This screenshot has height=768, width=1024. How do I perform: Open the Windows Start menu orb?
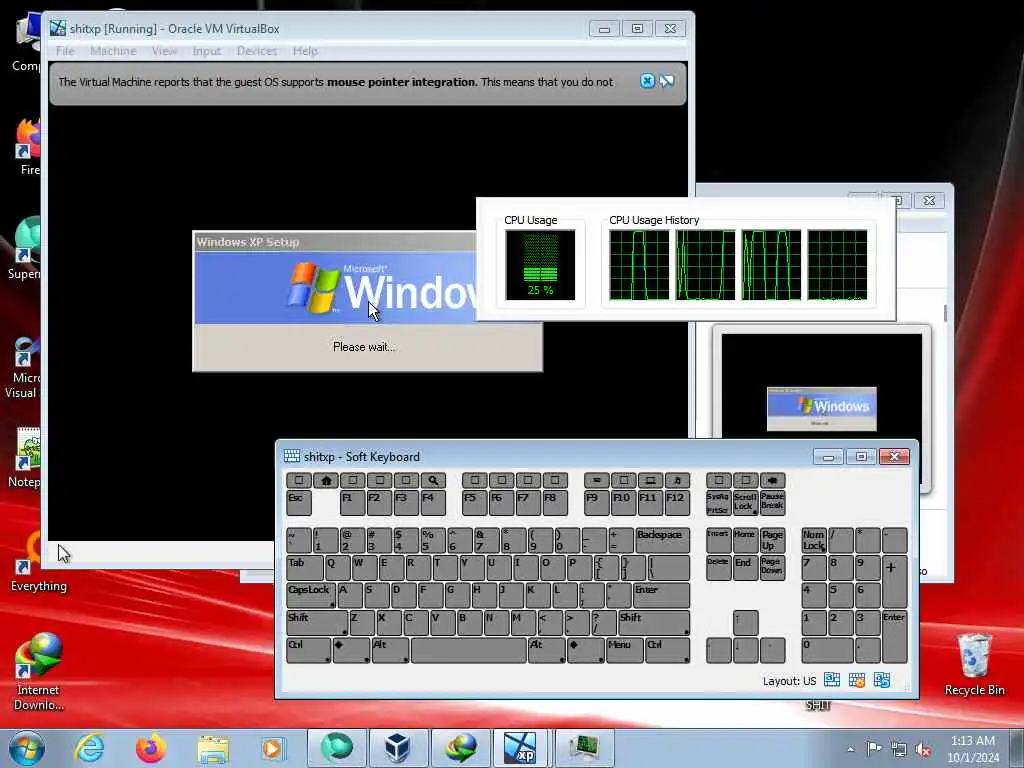pyautogui.click(x=27, y=748)
